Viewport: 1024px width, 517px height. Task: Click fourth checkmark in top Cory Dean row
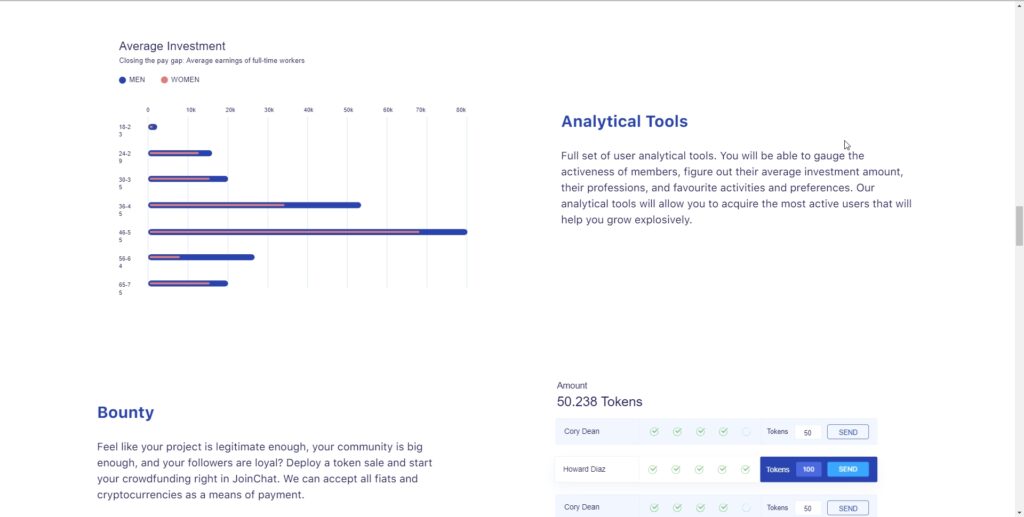723,432
